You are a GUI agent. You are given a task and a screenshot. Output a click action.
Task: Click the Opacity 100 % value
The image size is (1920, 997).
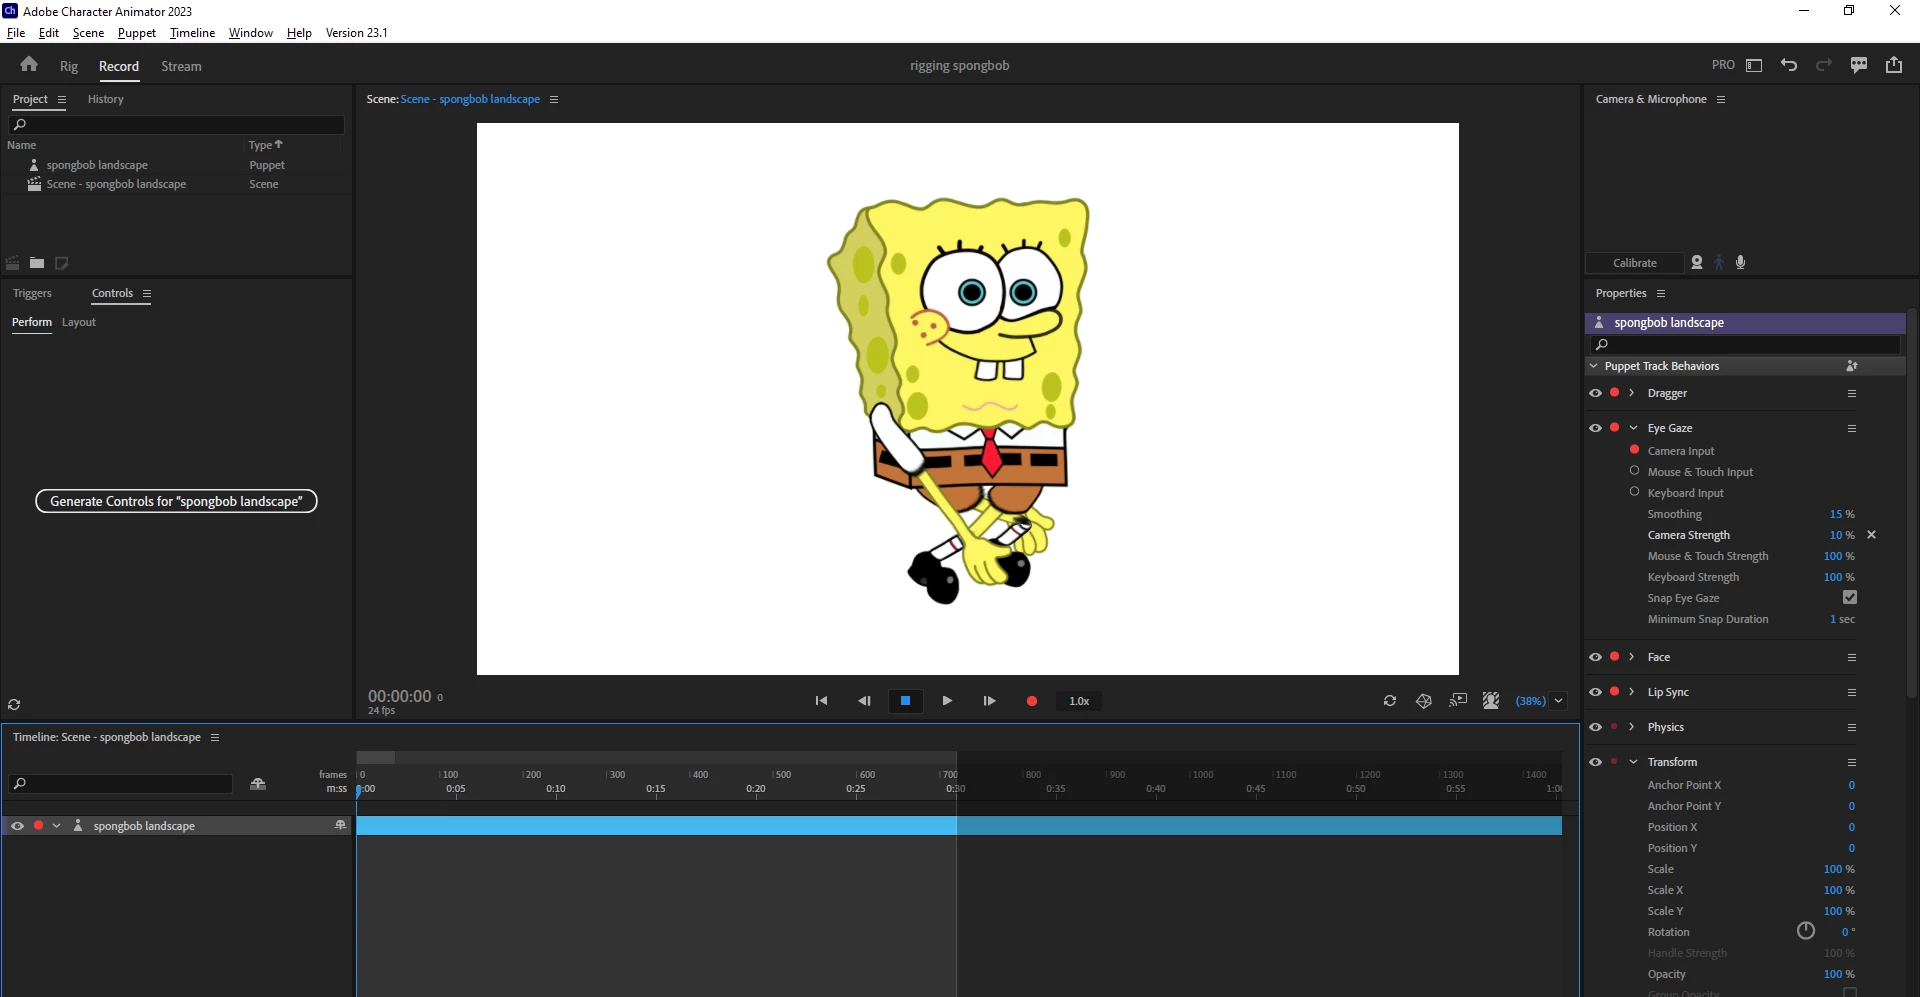point(1839,974)
